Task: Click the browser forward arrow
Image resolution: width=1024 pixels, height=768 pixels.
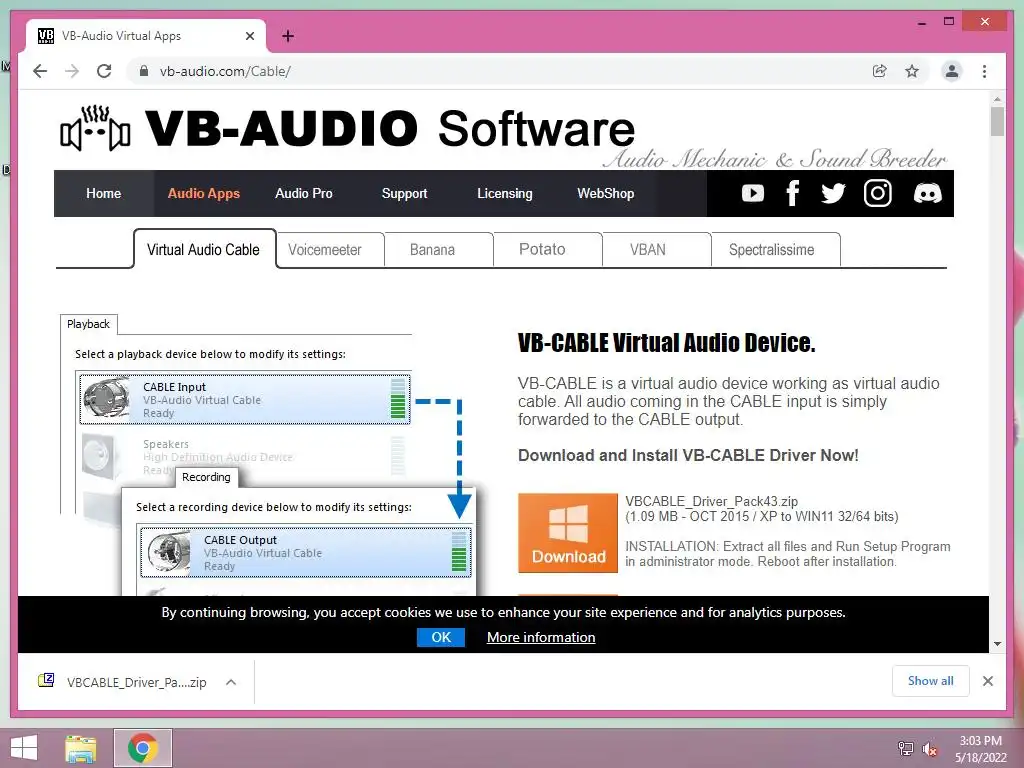Action: (72, 71)
